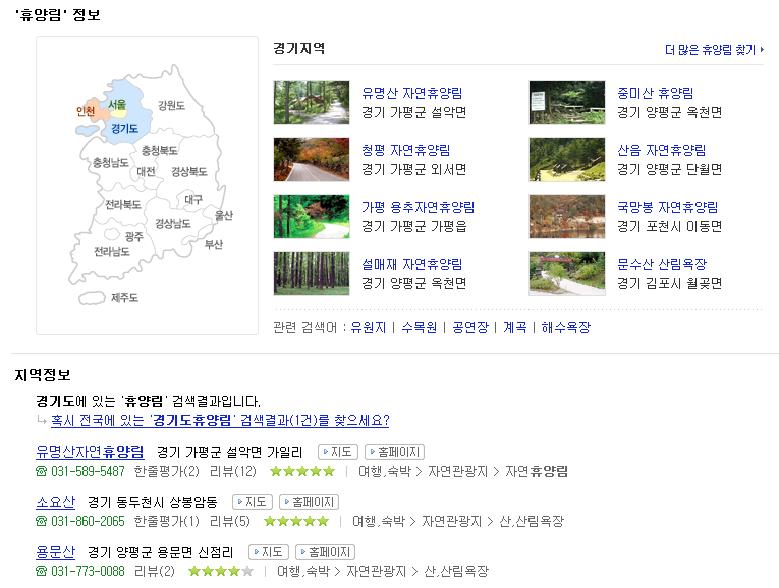Select 대구 on the map
Viewport: 779px width, 588px height.
[193, 199]
